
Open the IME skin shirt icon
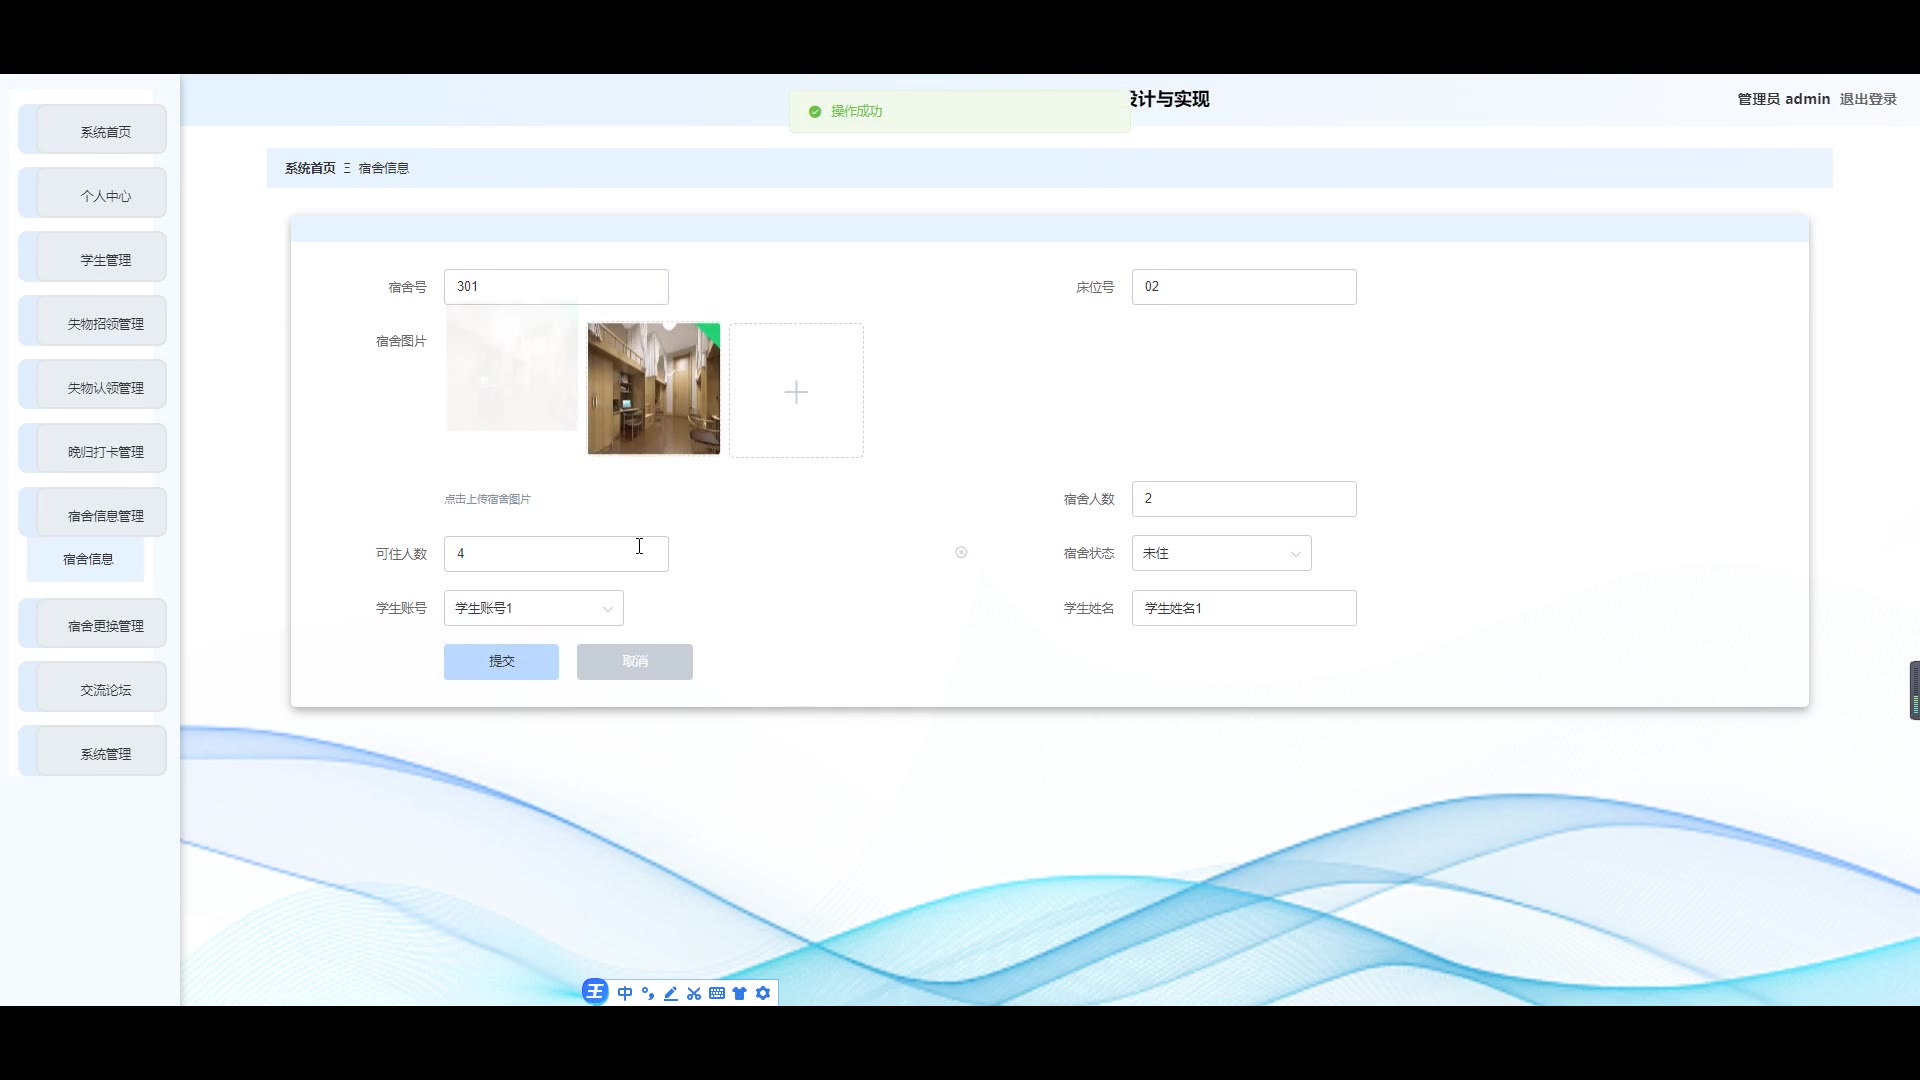point(740,993)
